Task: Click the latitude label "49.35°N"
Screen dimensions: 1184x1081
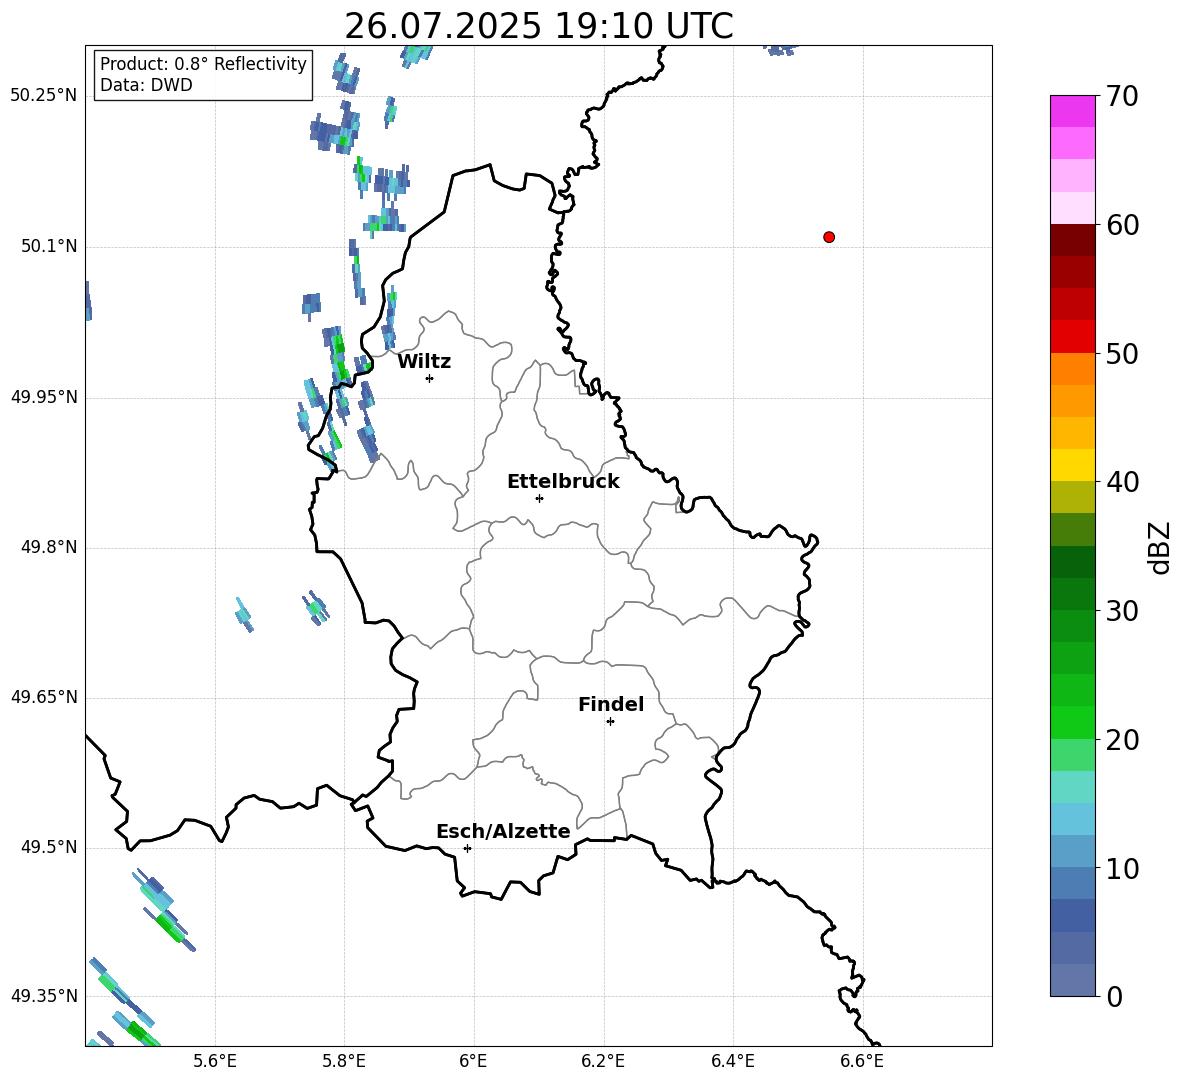Action: tap(44, 996)
